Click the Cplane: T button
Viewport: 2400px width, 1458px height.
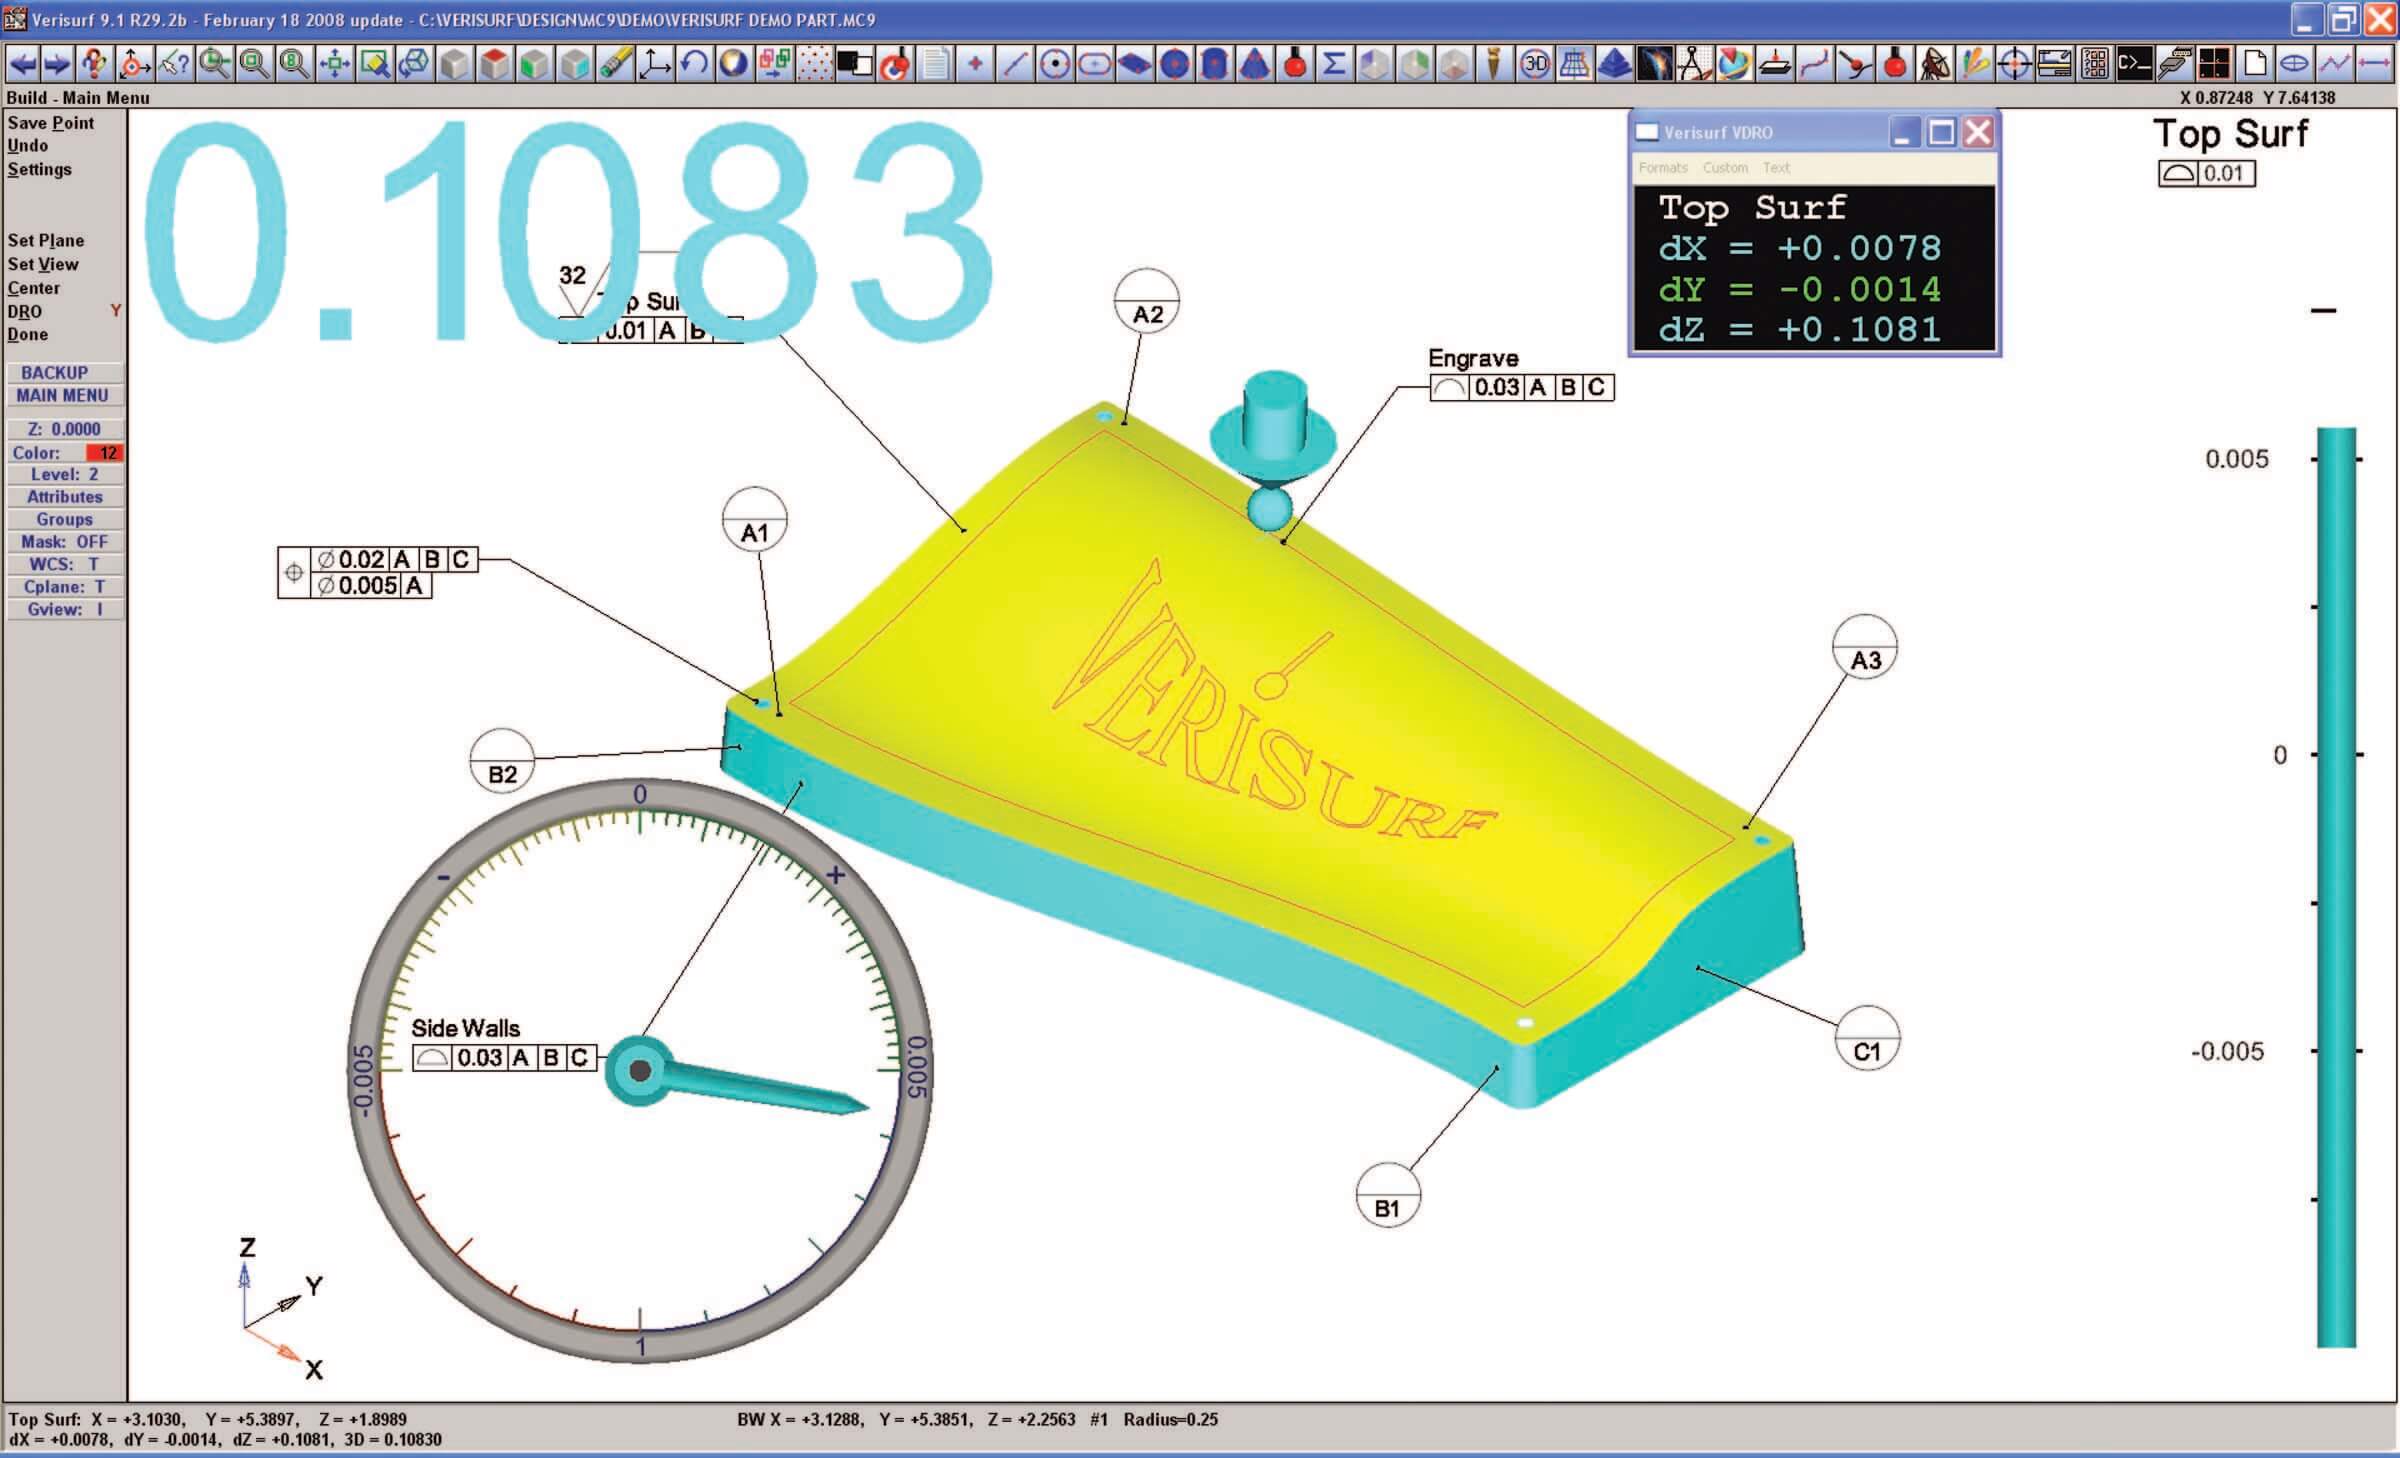[65, 587]
